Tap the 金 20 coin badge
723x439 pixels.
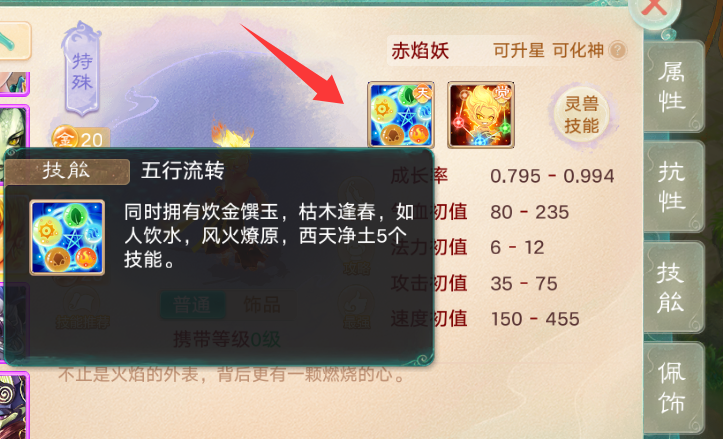pos(81,138)
